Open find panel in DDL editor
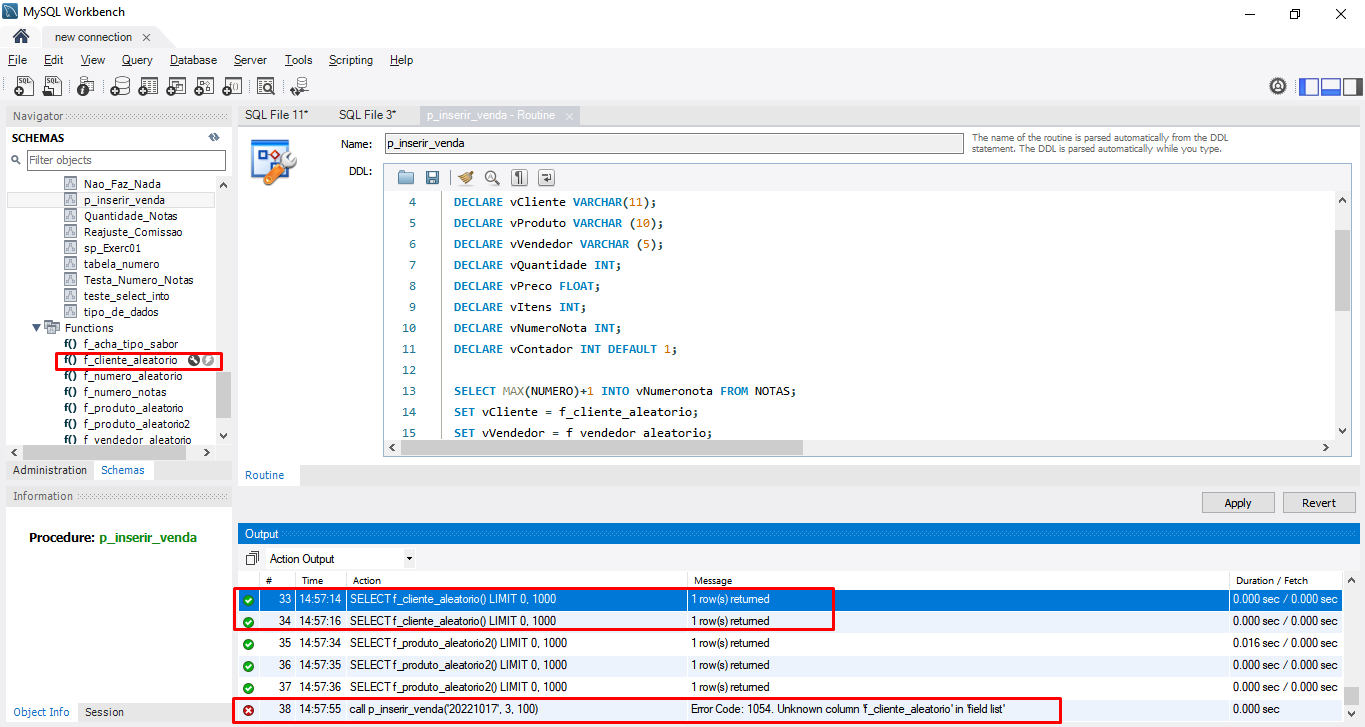The image size is (1365, 727). [x=492, y=177]
